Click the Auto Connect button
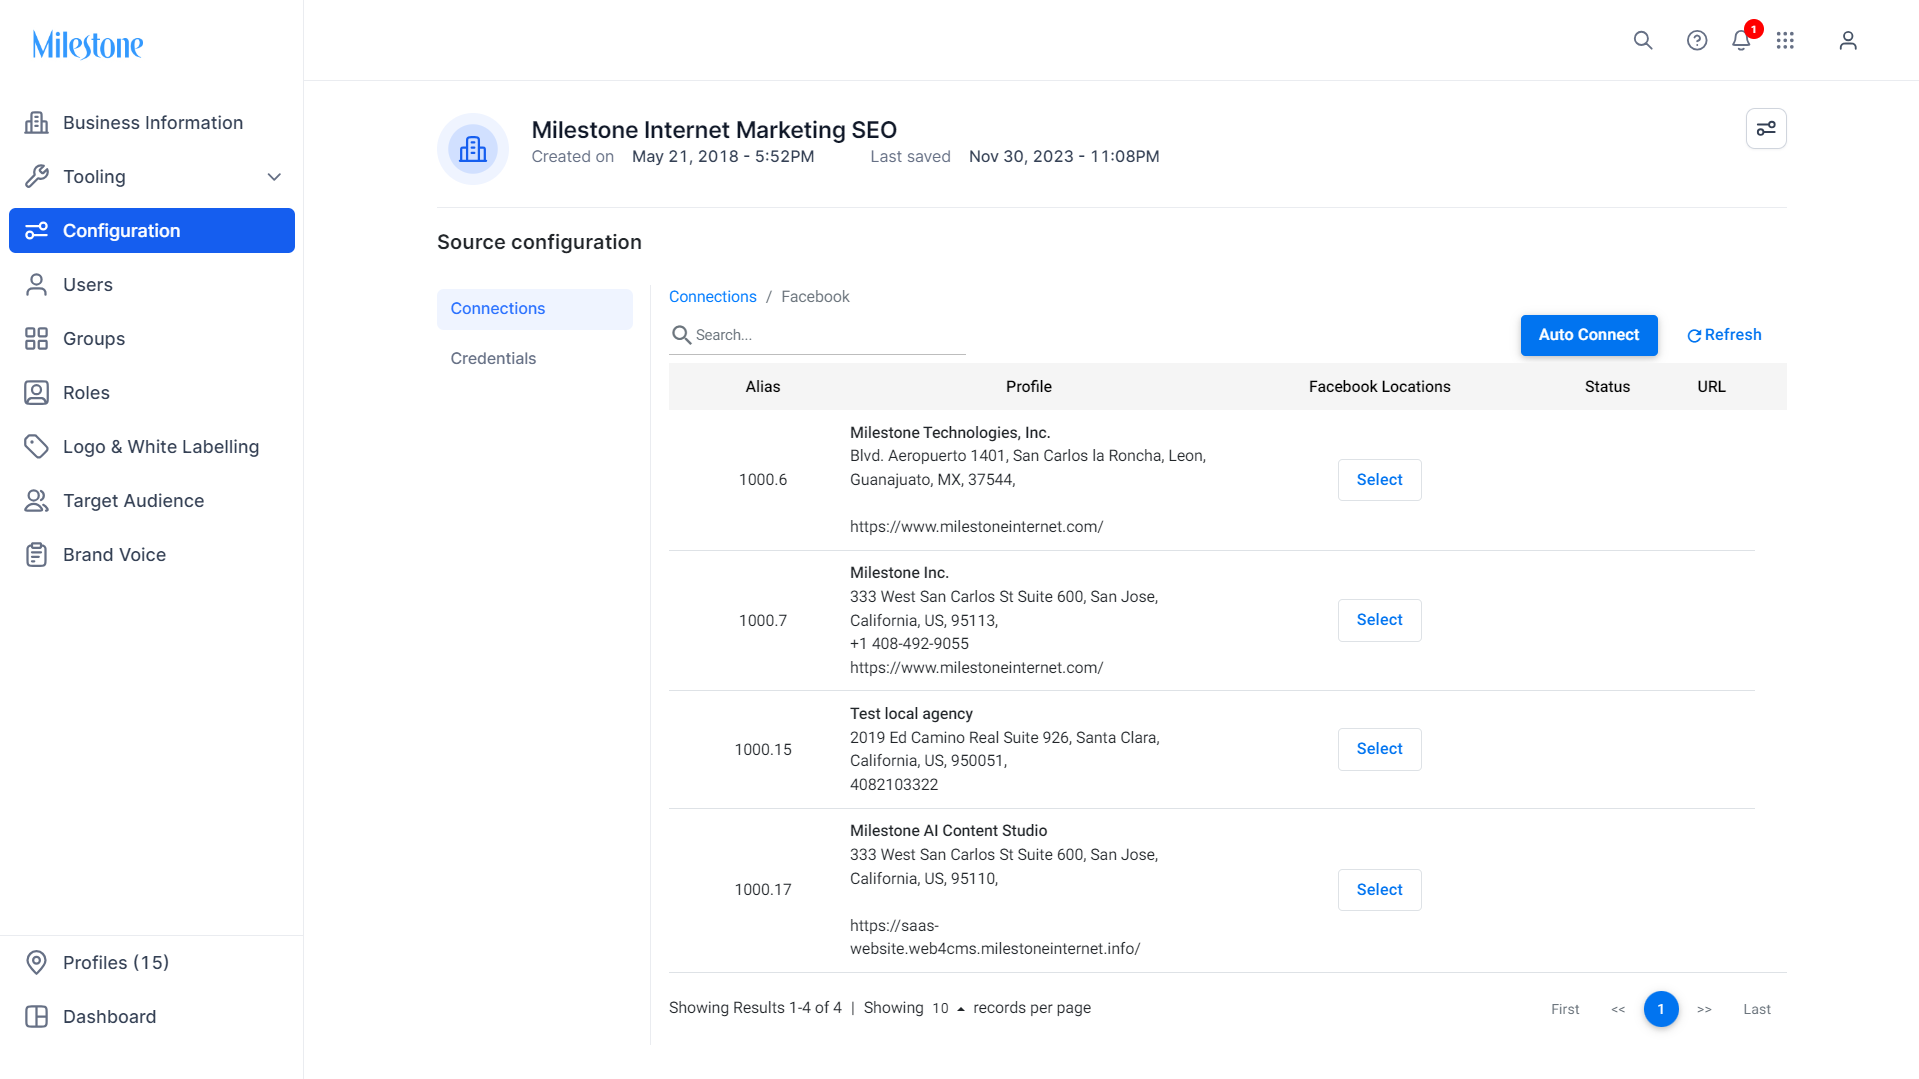The image size is (1919, 1079). [1589, 335]
